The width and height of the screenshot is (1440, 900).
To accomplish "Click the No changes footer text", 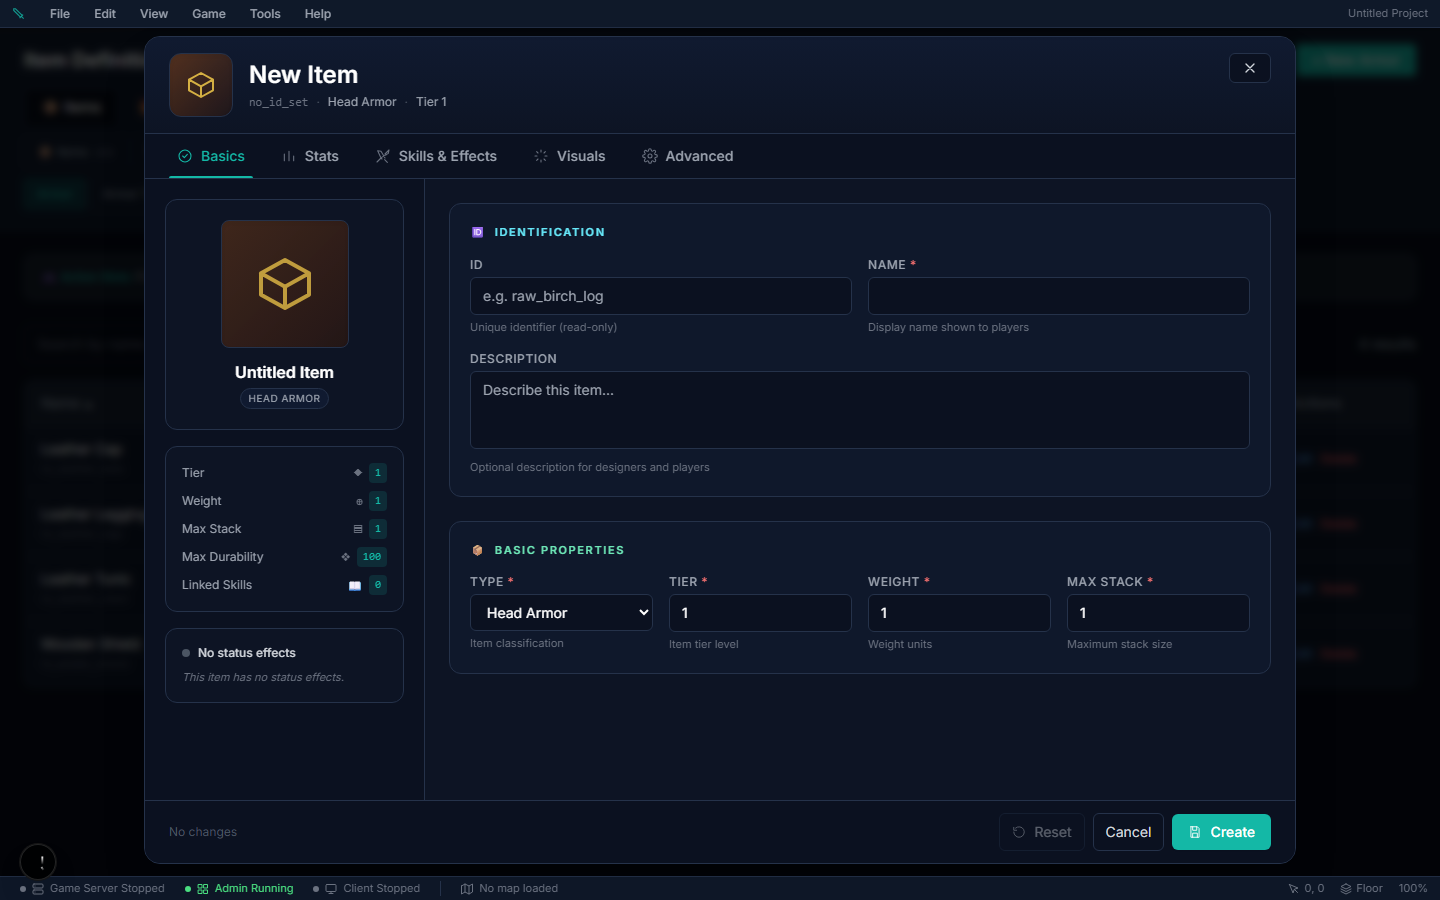I will click(x=203, y=832).
